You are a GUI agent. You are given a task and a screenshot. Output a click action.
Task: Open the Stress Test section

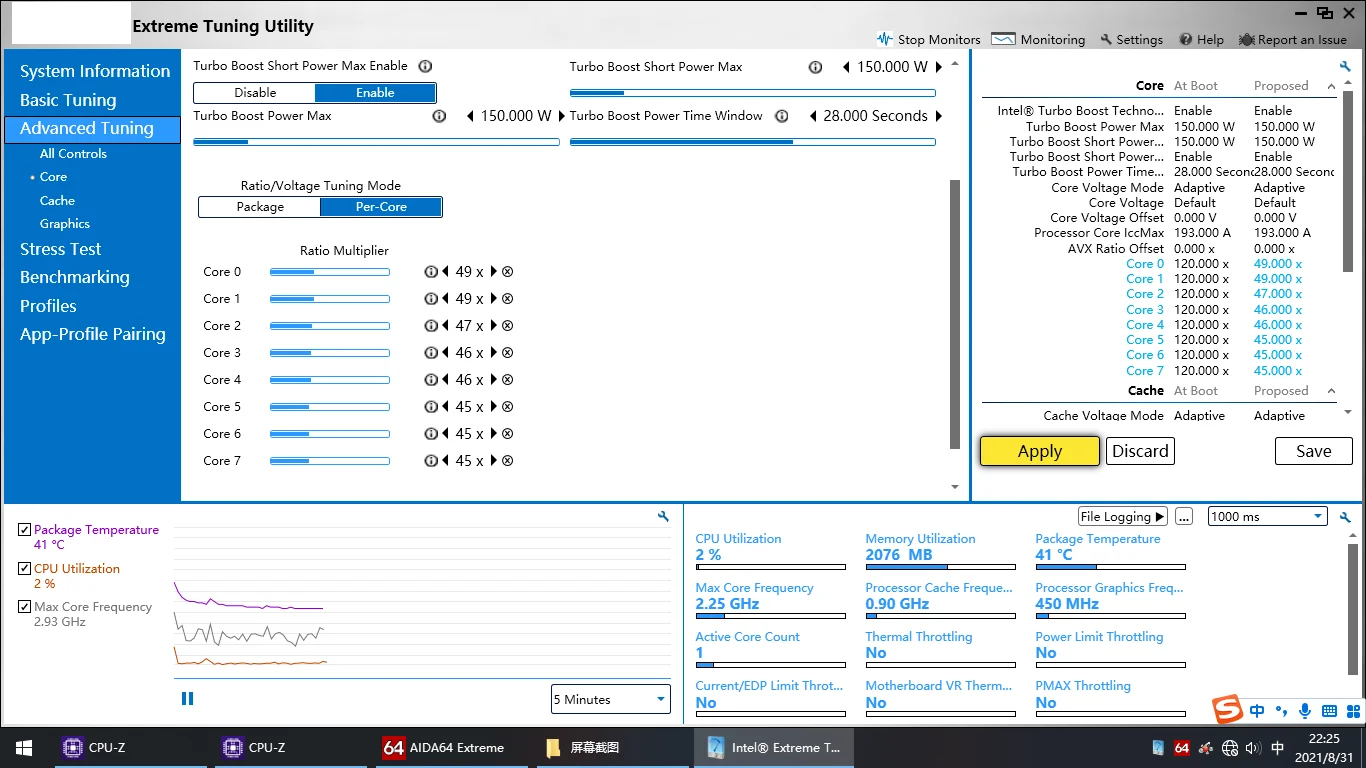tap(60, 249)
